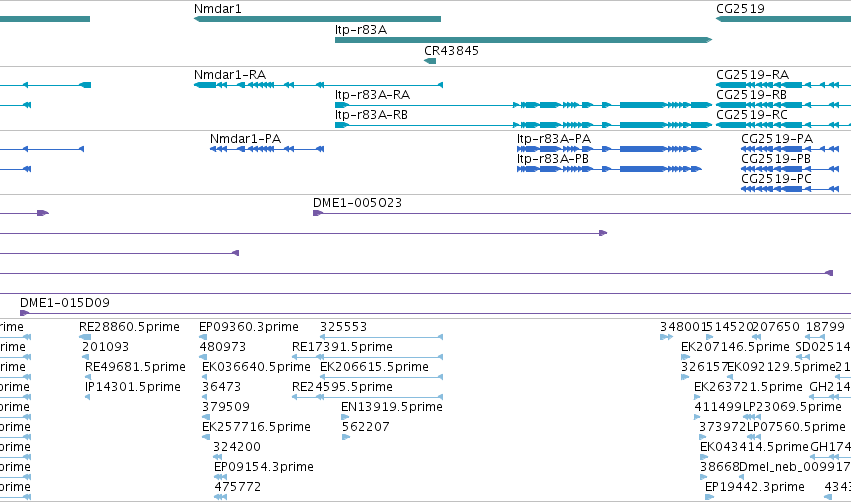Select the CG2519-PC protein feature
The height and width of the screenshot is (502, 851).
pyautogui.click(x=790, y=189)
